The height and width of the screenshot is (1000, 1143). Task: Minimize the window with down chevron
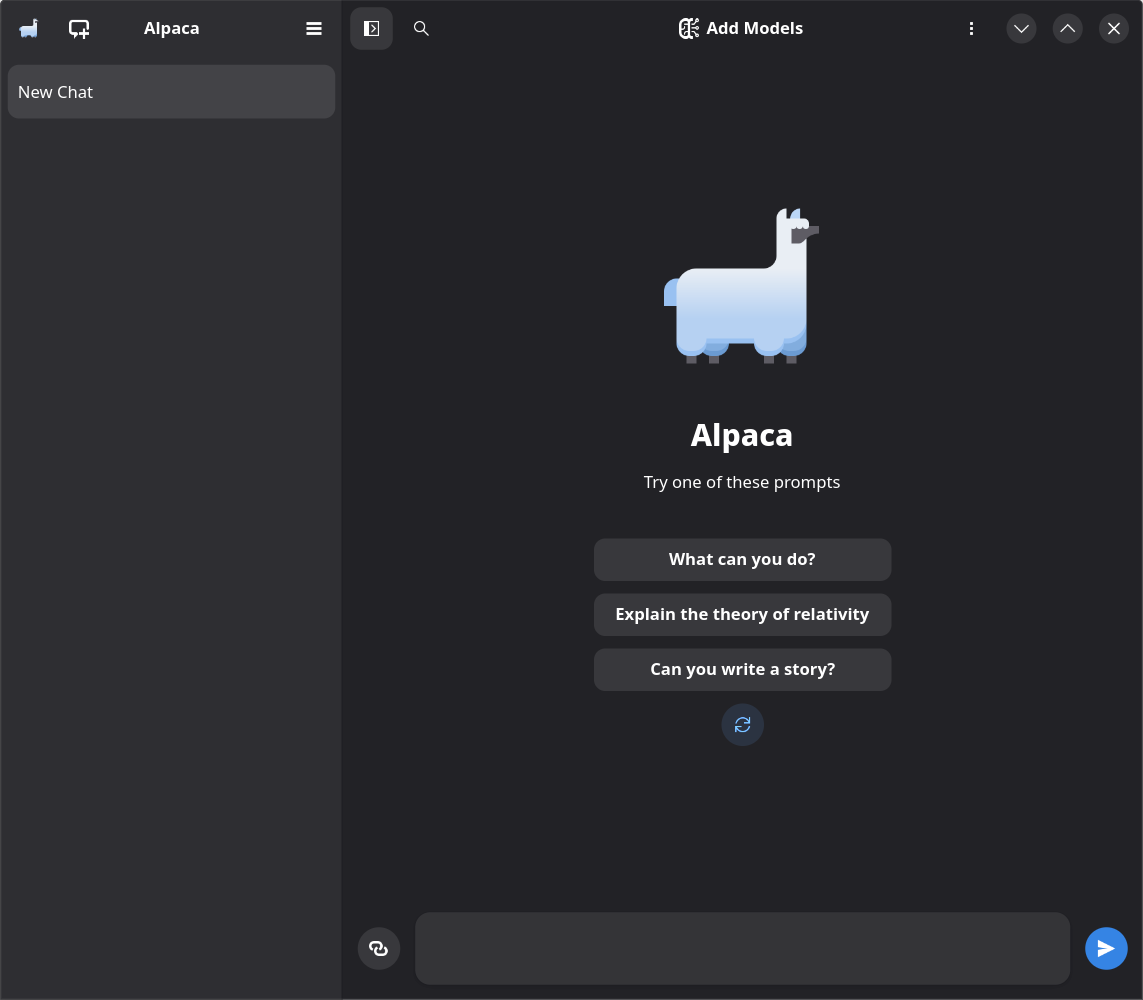(1021, 28)
